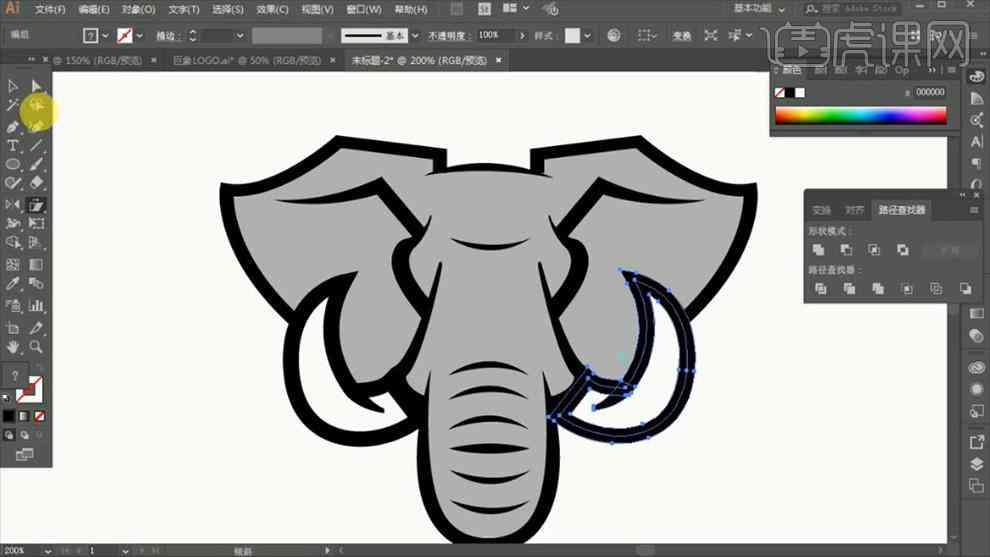
Task: Click Exclude in Pathfinder shape modes
Action: 903,250
